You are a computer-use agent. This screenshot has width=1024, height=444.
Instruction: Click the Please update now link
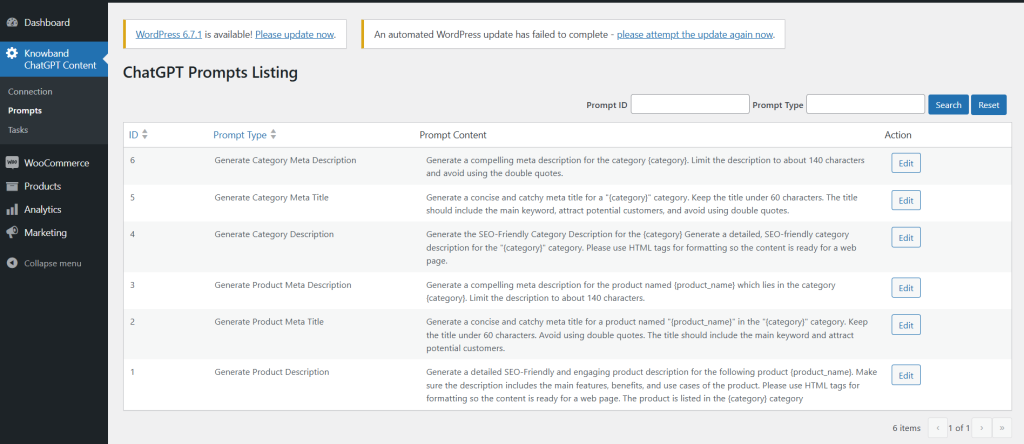(x=295, y=35)
